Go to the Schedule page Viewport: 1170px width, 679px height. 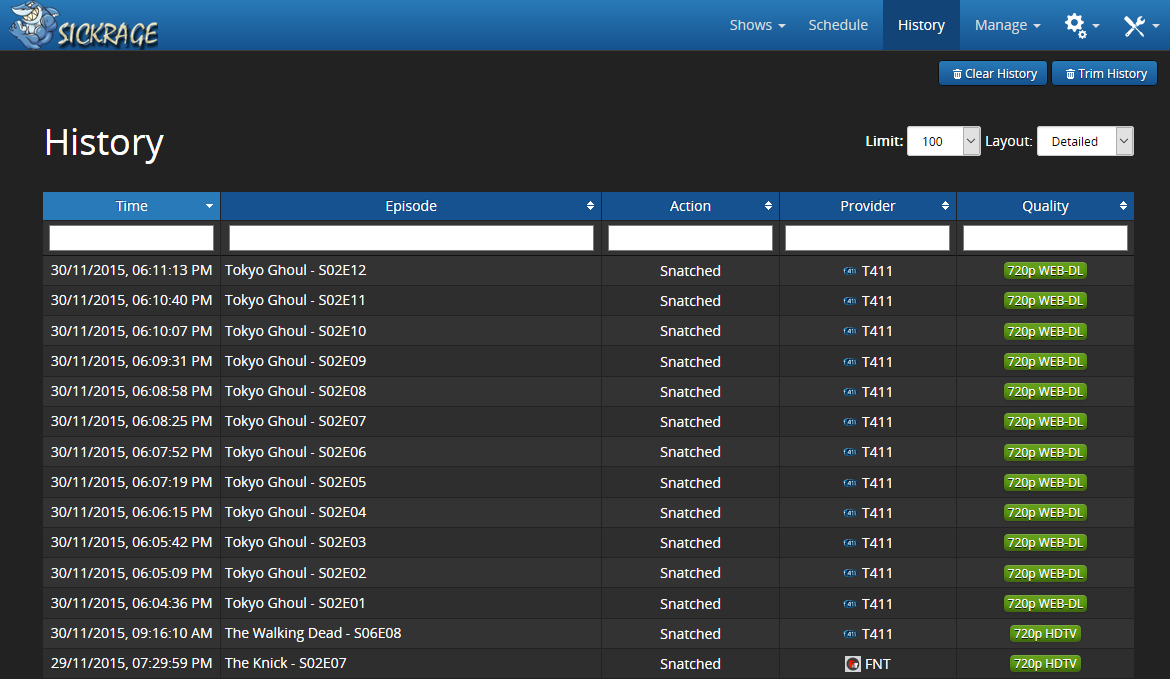coord(838,25)
